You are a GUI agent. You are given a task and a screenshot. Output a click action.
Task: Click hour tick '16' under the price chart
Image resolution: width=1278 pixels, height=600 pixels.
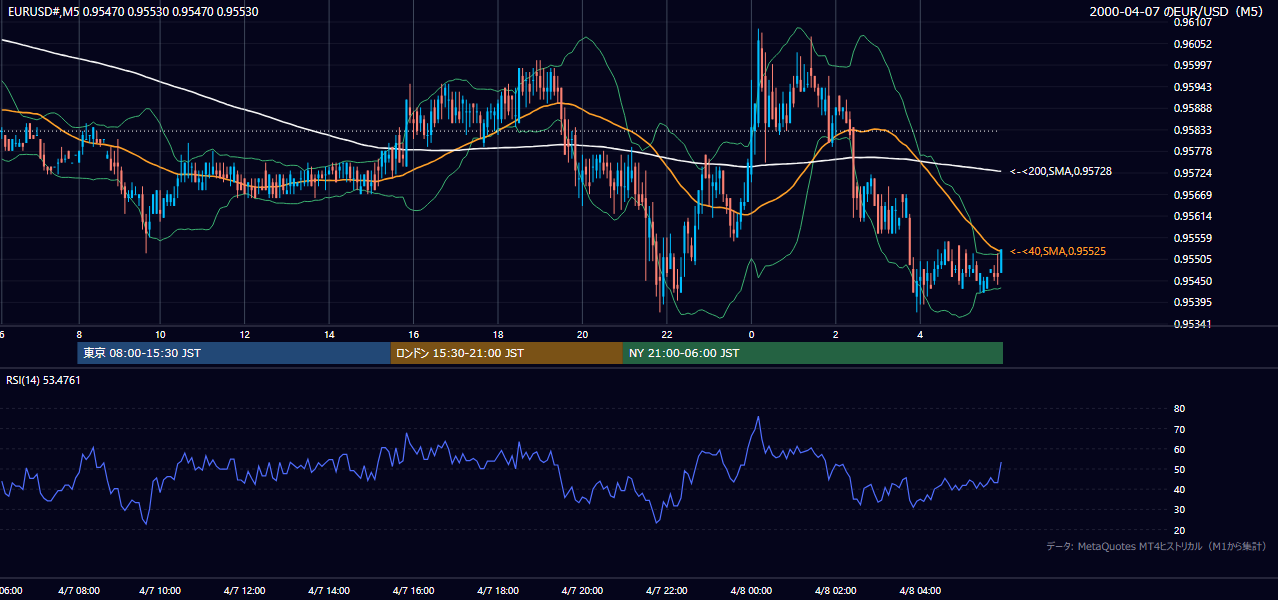(x=414, y=334)
